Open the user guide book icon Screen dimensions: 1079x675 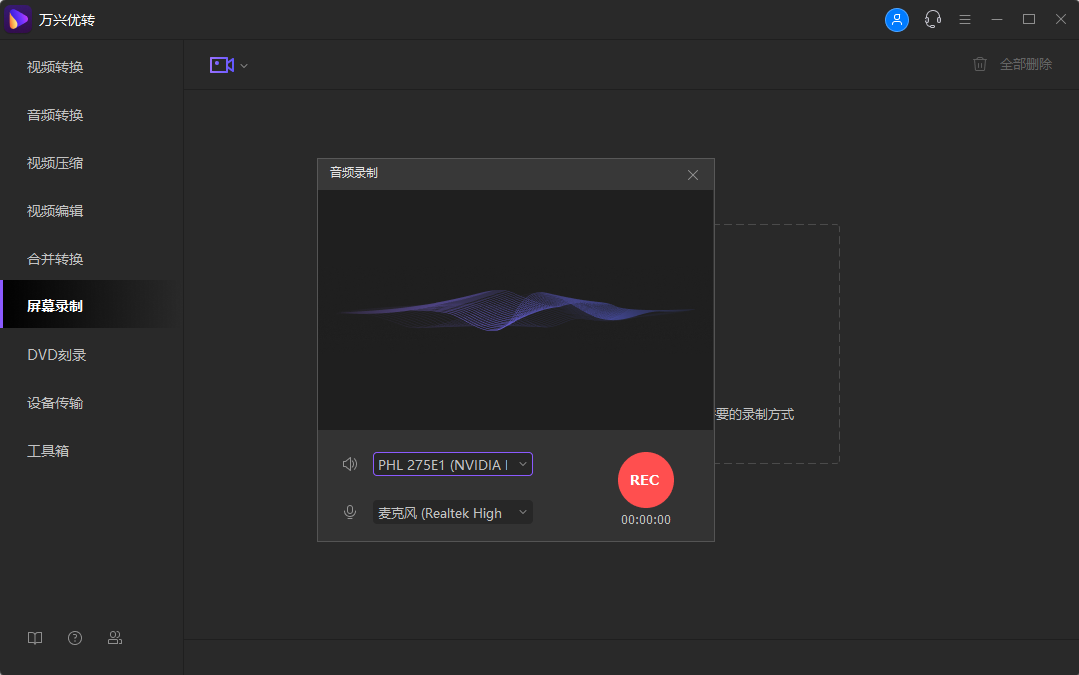(34, 637)
